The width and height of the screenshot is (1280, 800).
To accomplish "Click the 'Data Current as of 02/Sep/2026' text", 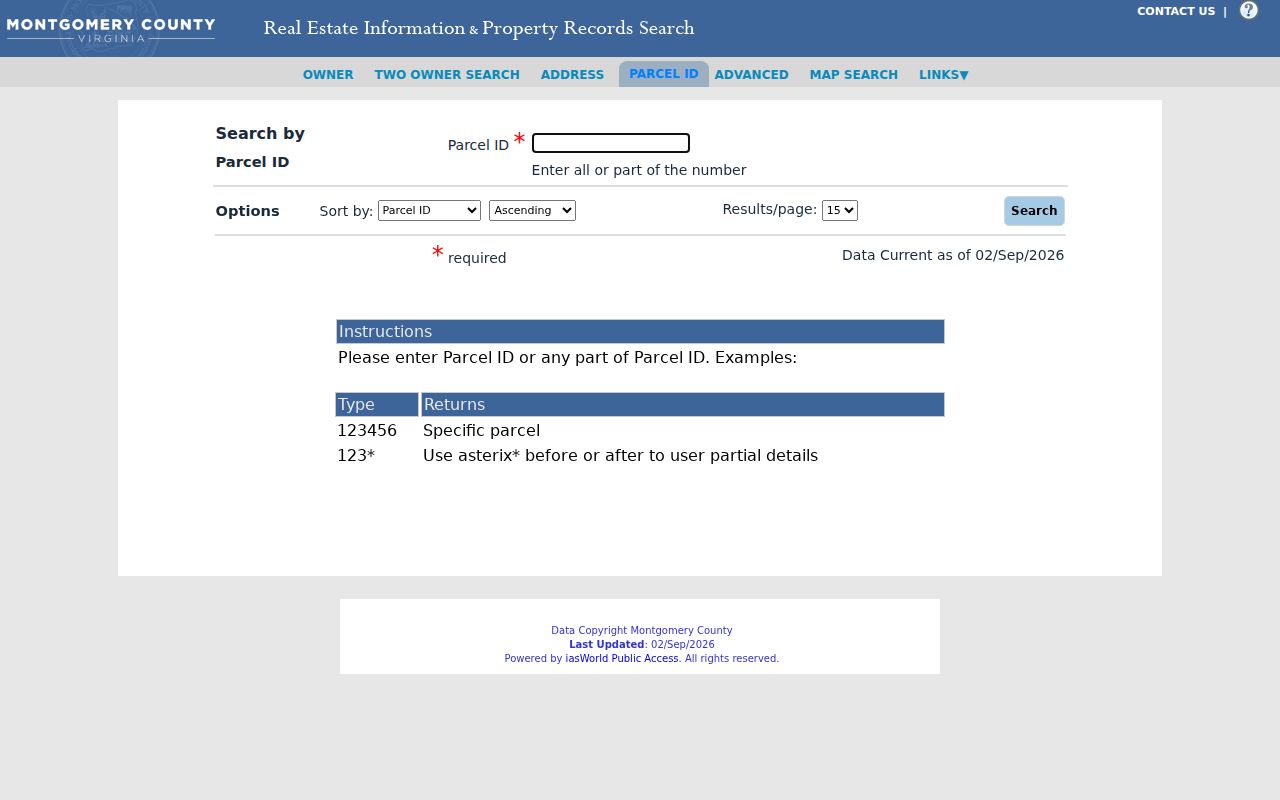I will click(953, 255).
